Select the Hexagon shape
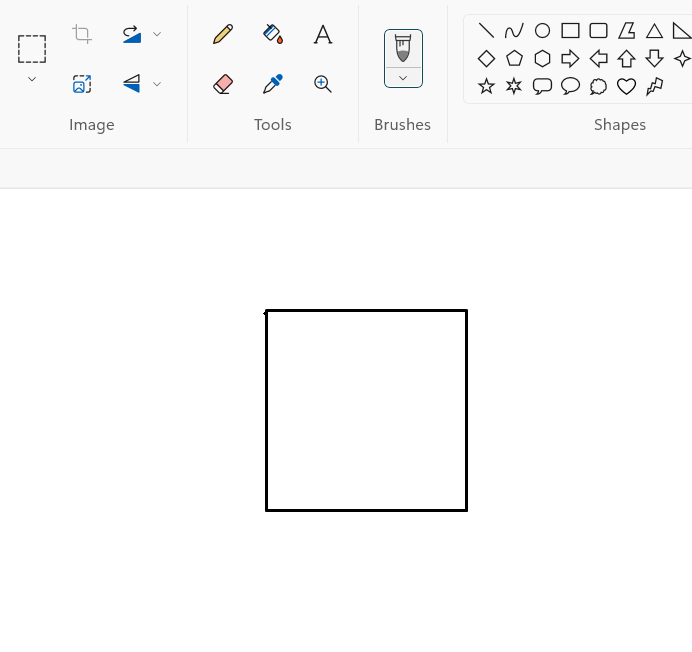Screen dimensions: 692x652 [542, 58]
